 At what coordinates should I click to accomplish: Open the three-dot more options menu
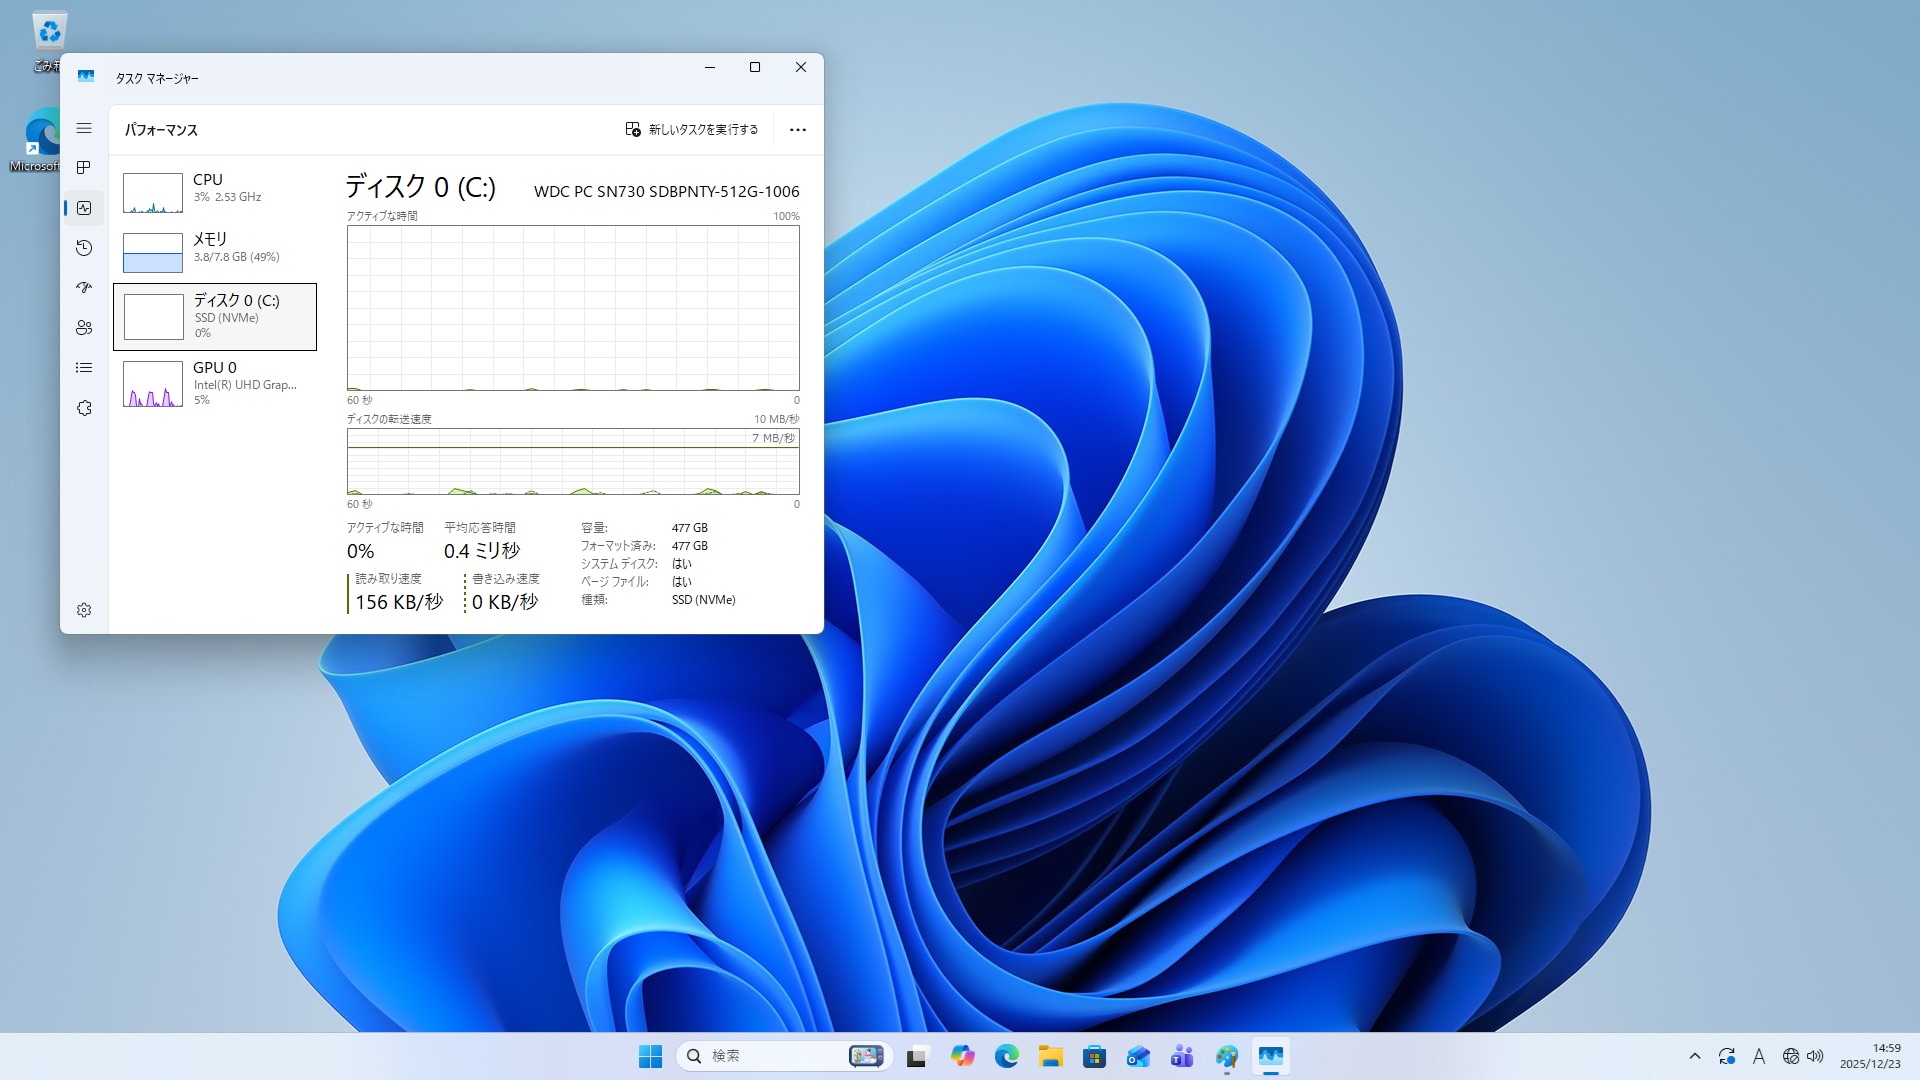[797, 130]
